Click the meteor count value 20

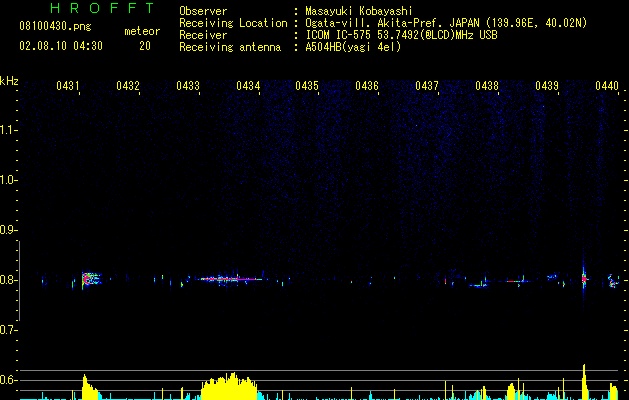(145, 46)
